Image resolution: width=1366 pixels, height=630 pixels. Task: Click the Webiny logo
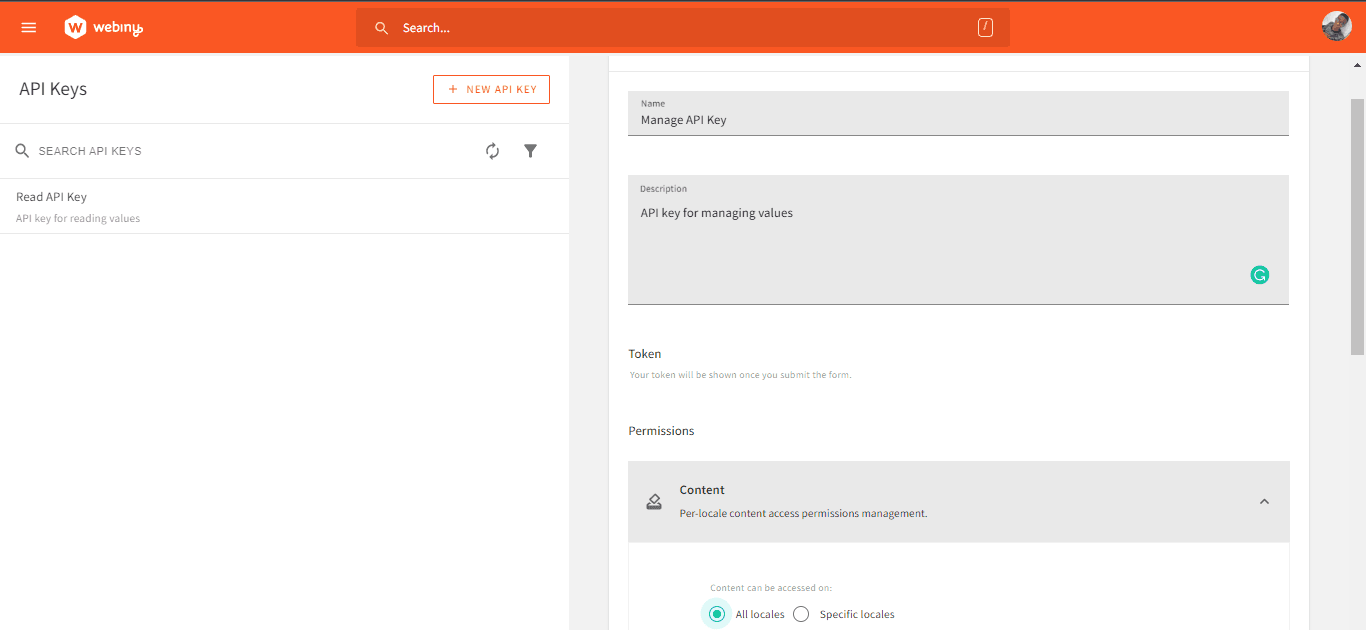pos(103,27)
